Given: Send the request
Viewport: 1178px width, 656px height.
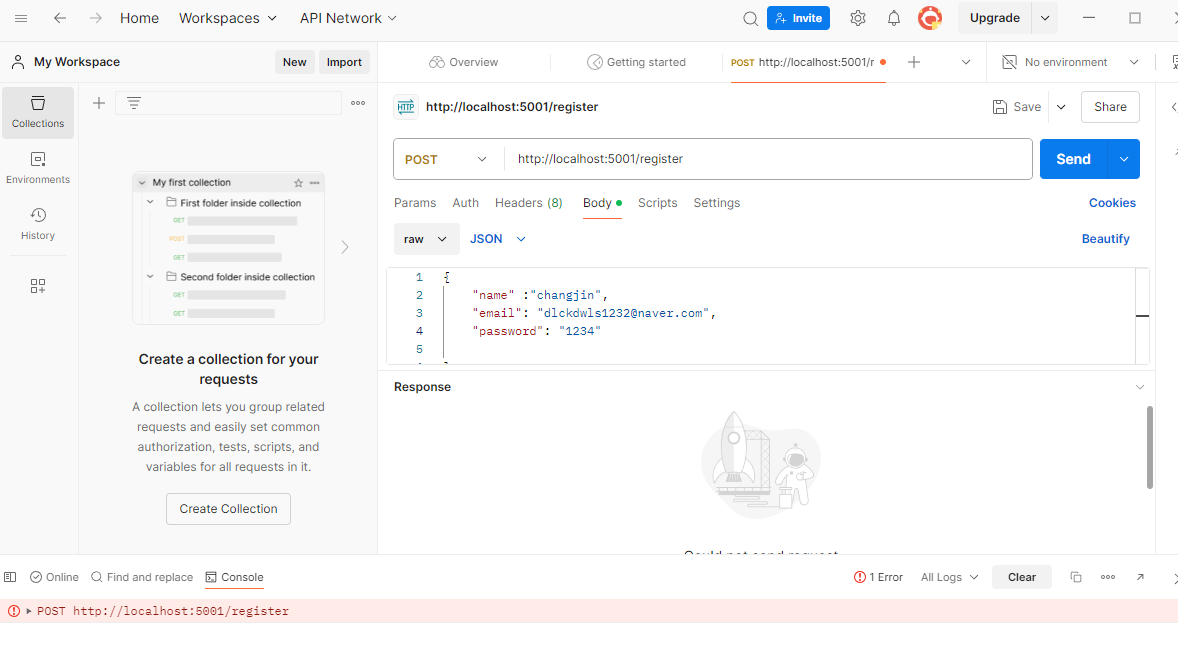Looking at the screenshot, I should click(1074, 159).
